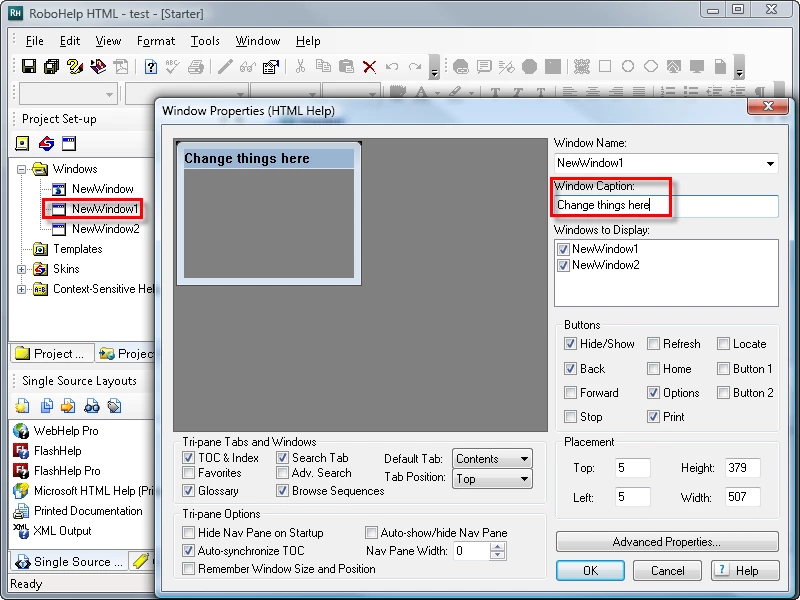Click the rectangle shape tool icon

(605, 66)
